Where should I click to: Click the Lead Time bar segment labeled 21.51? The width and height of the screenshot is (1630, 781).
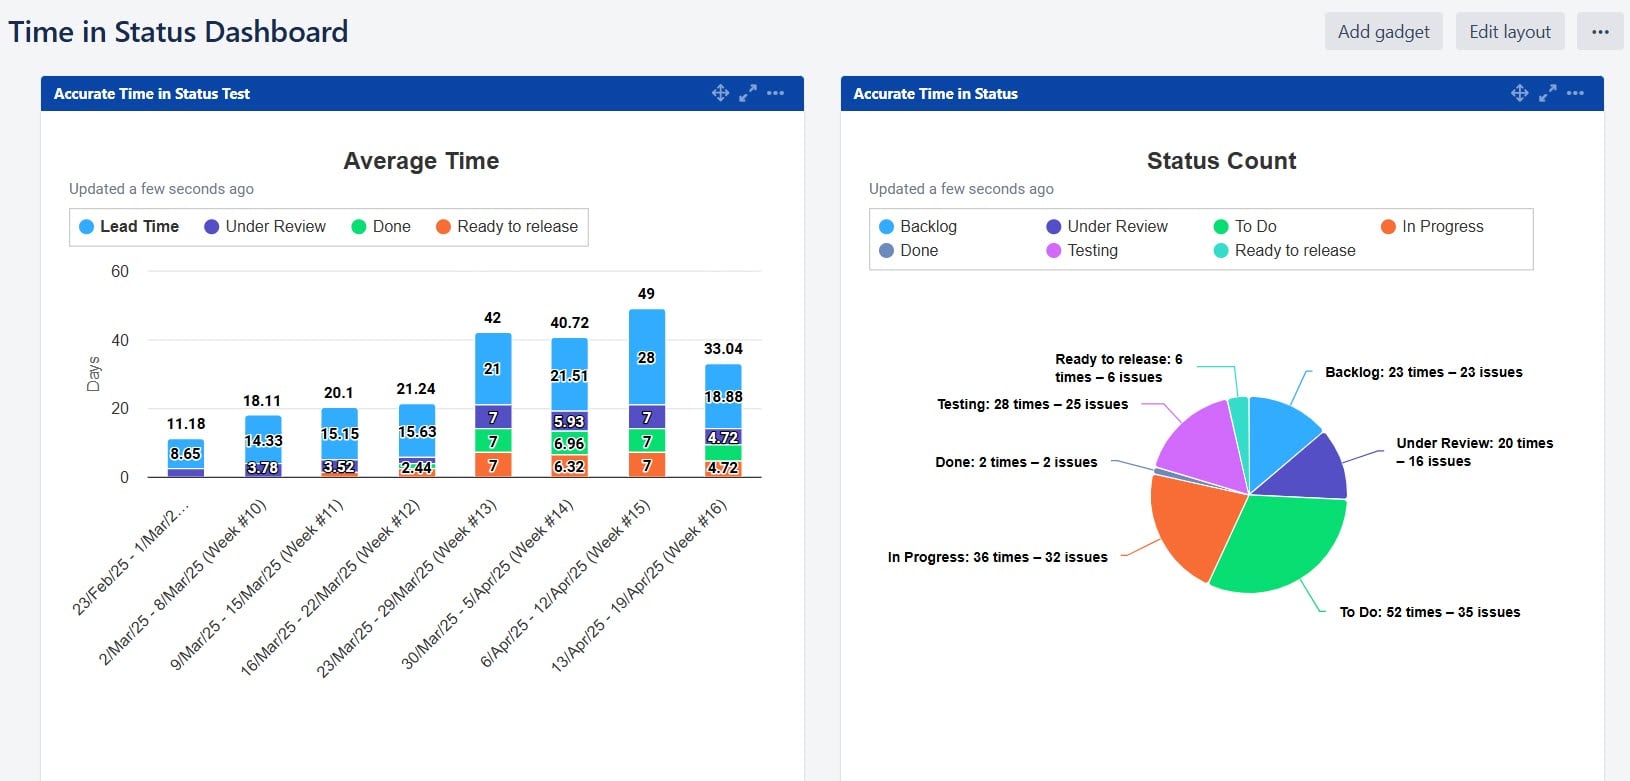(x=569, y=376)
